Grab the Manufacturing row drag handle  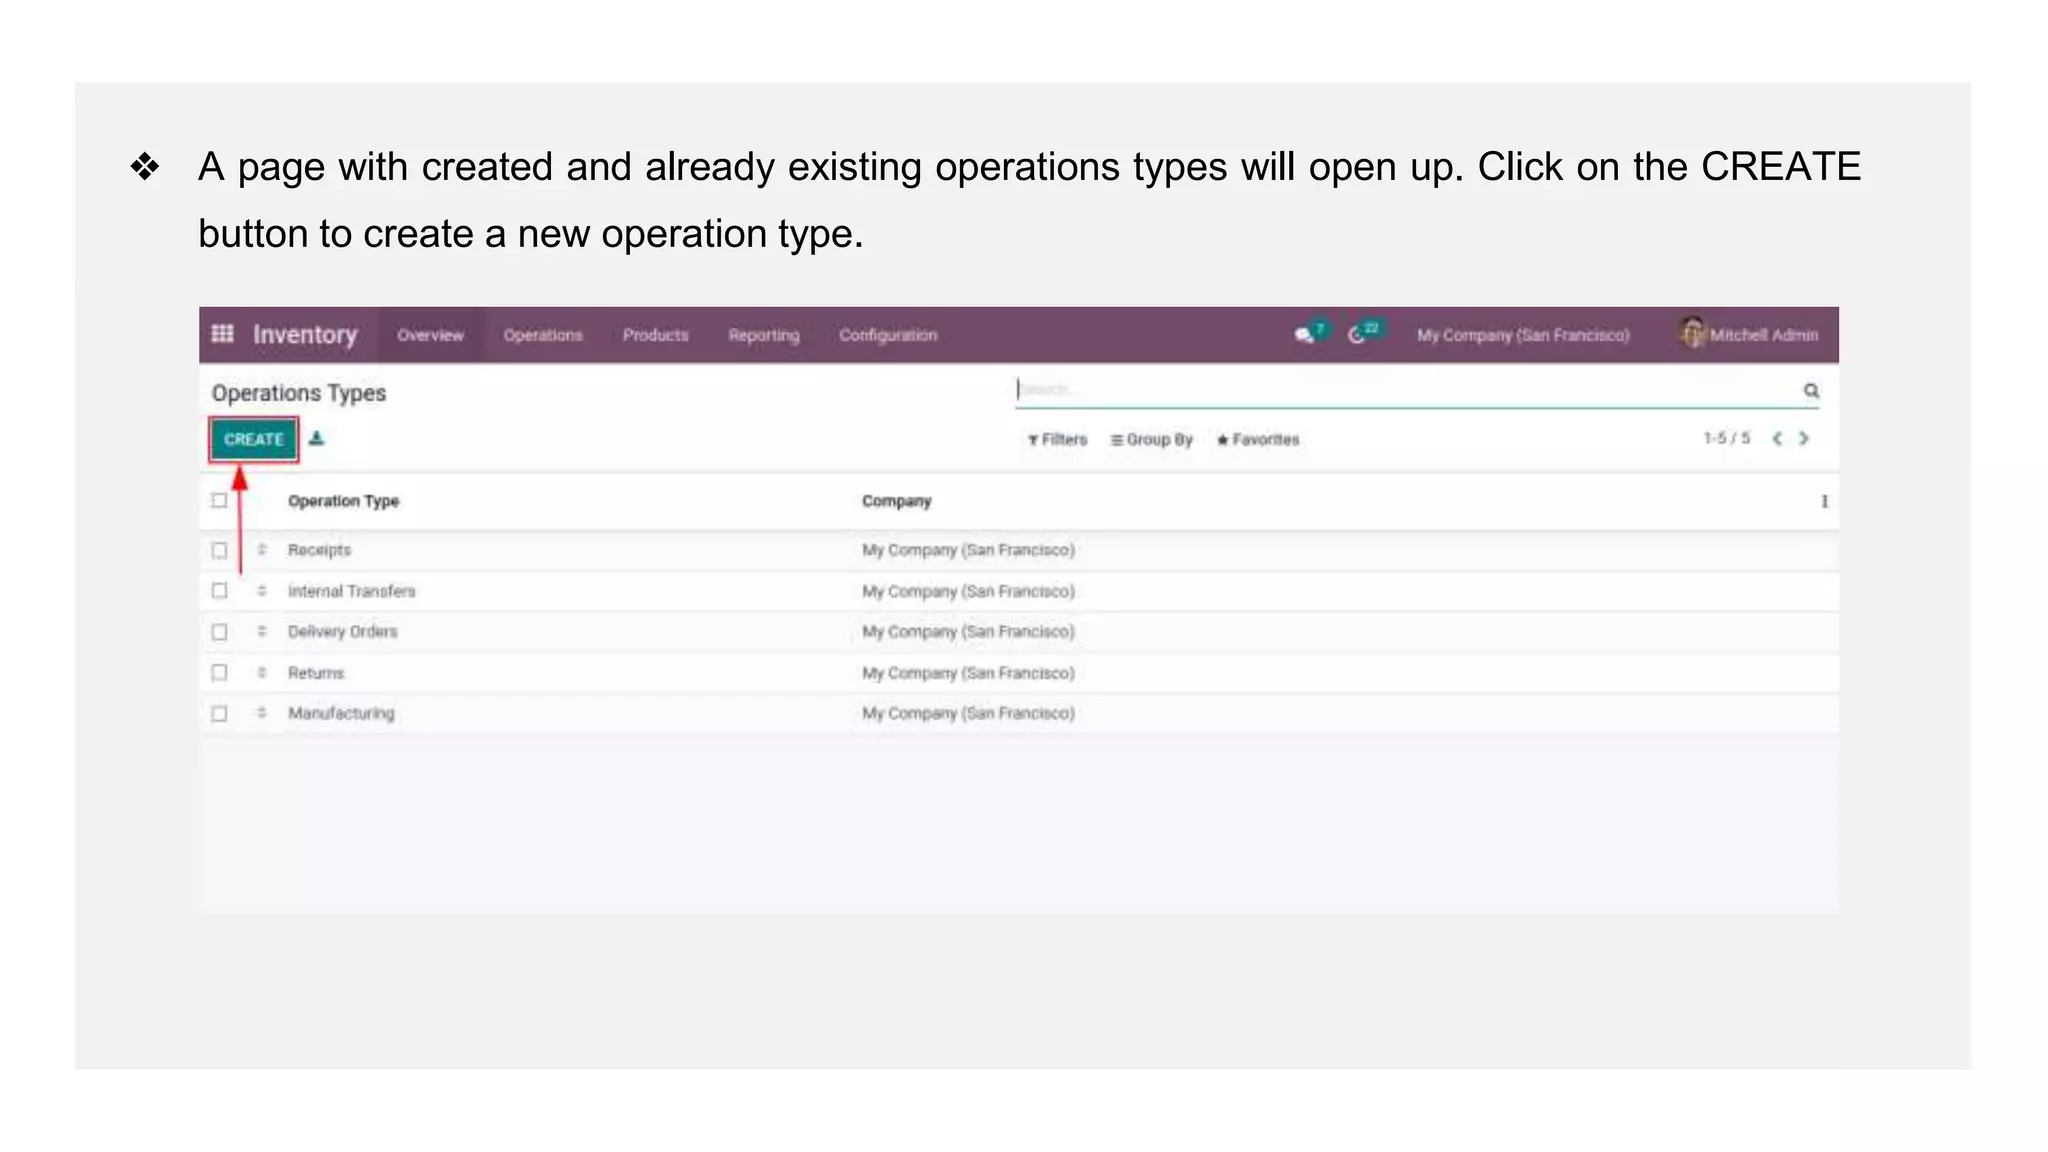(x=261, y=713)
